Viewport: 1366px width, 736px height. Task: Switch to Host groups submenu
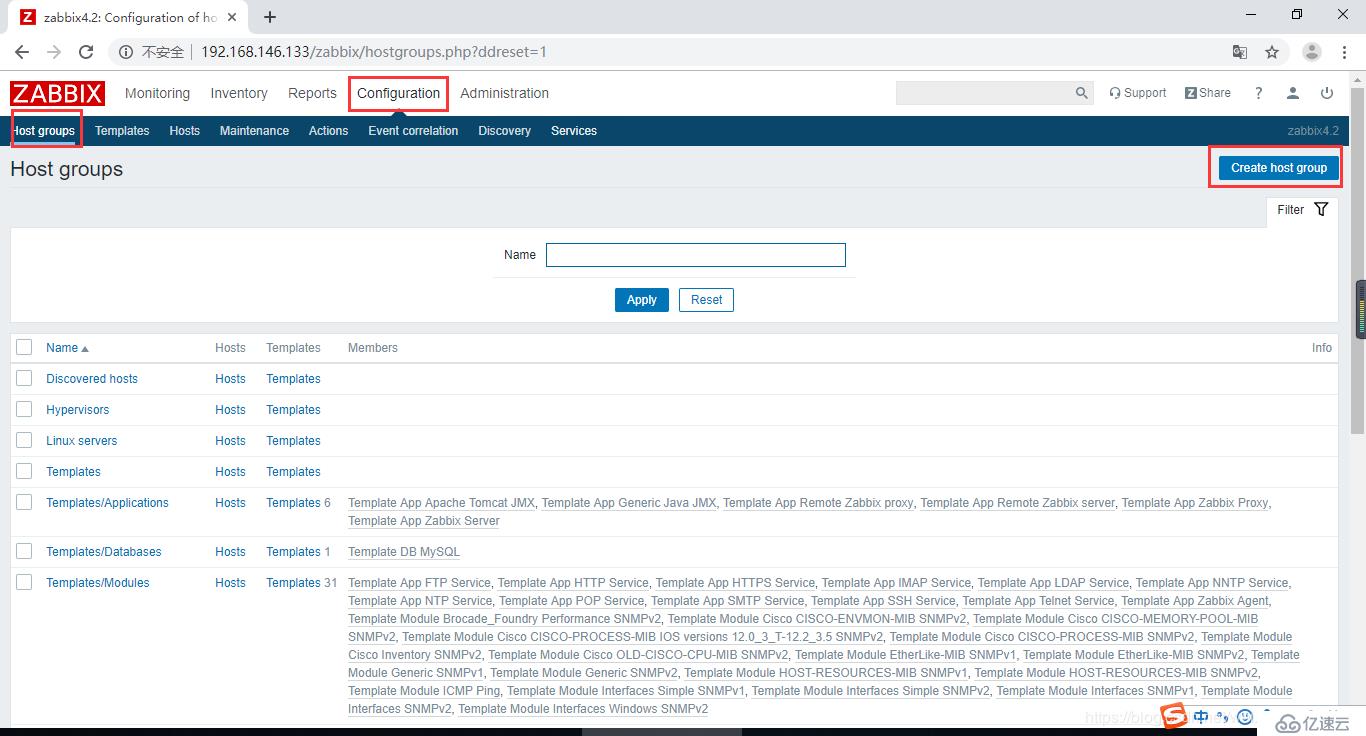click(x=44, y=131)
